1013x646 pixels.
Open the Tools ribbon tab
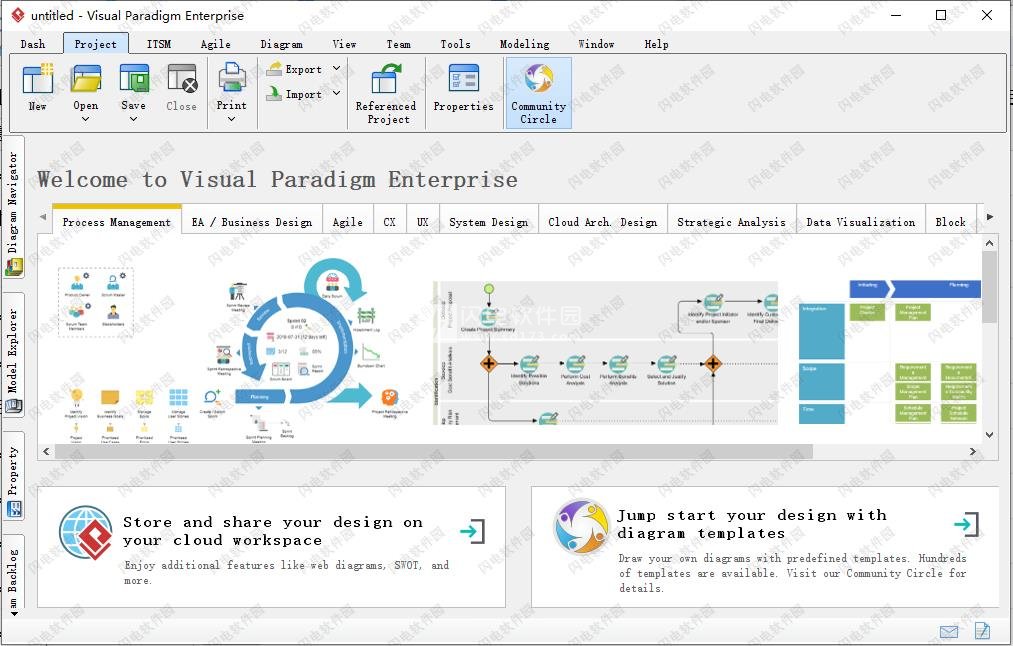pos(455,44)
